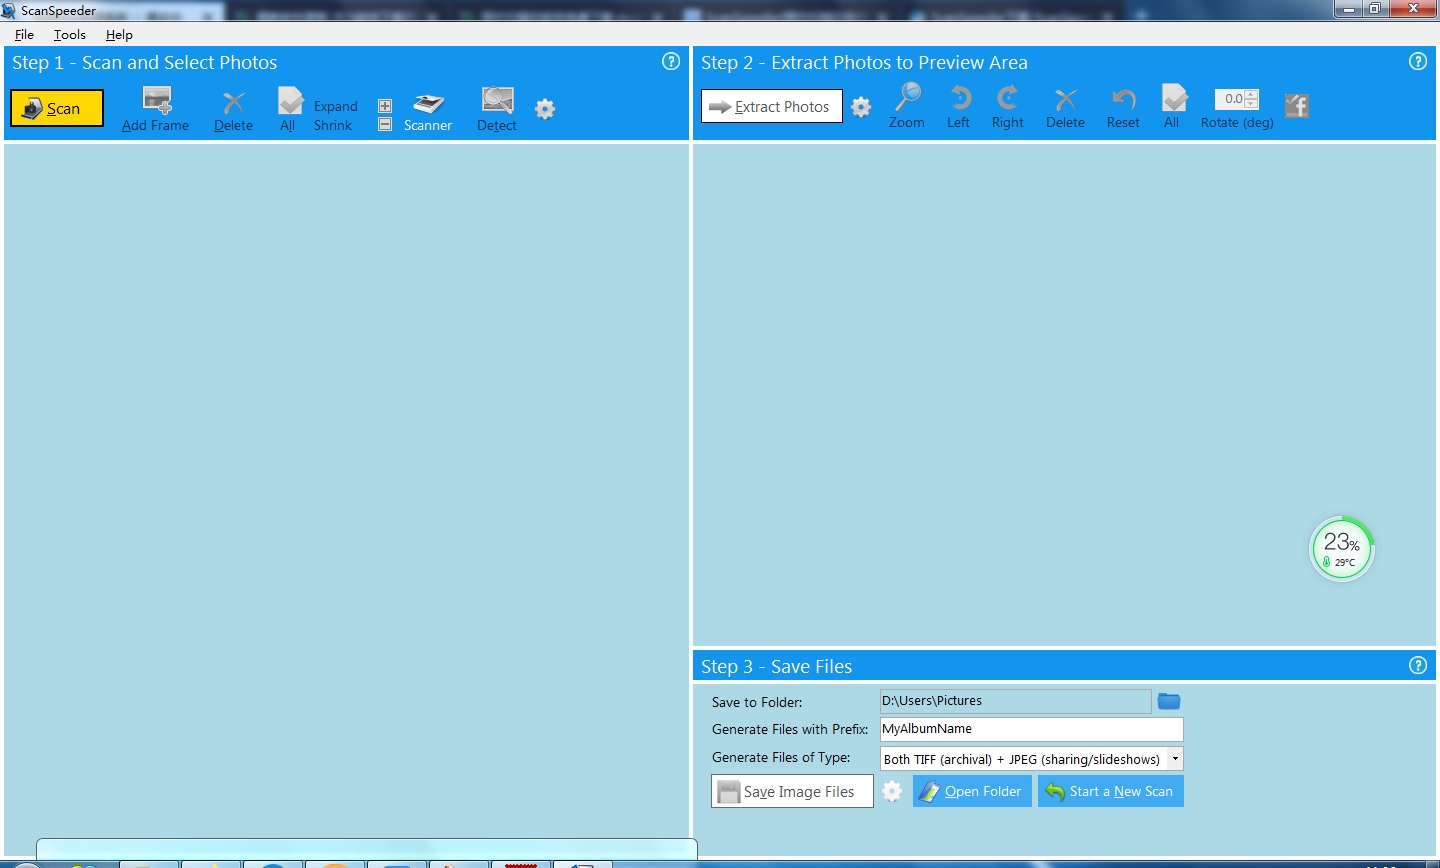Open the File menu
The image size is (1440, 868).
click(x=24, y=34)
